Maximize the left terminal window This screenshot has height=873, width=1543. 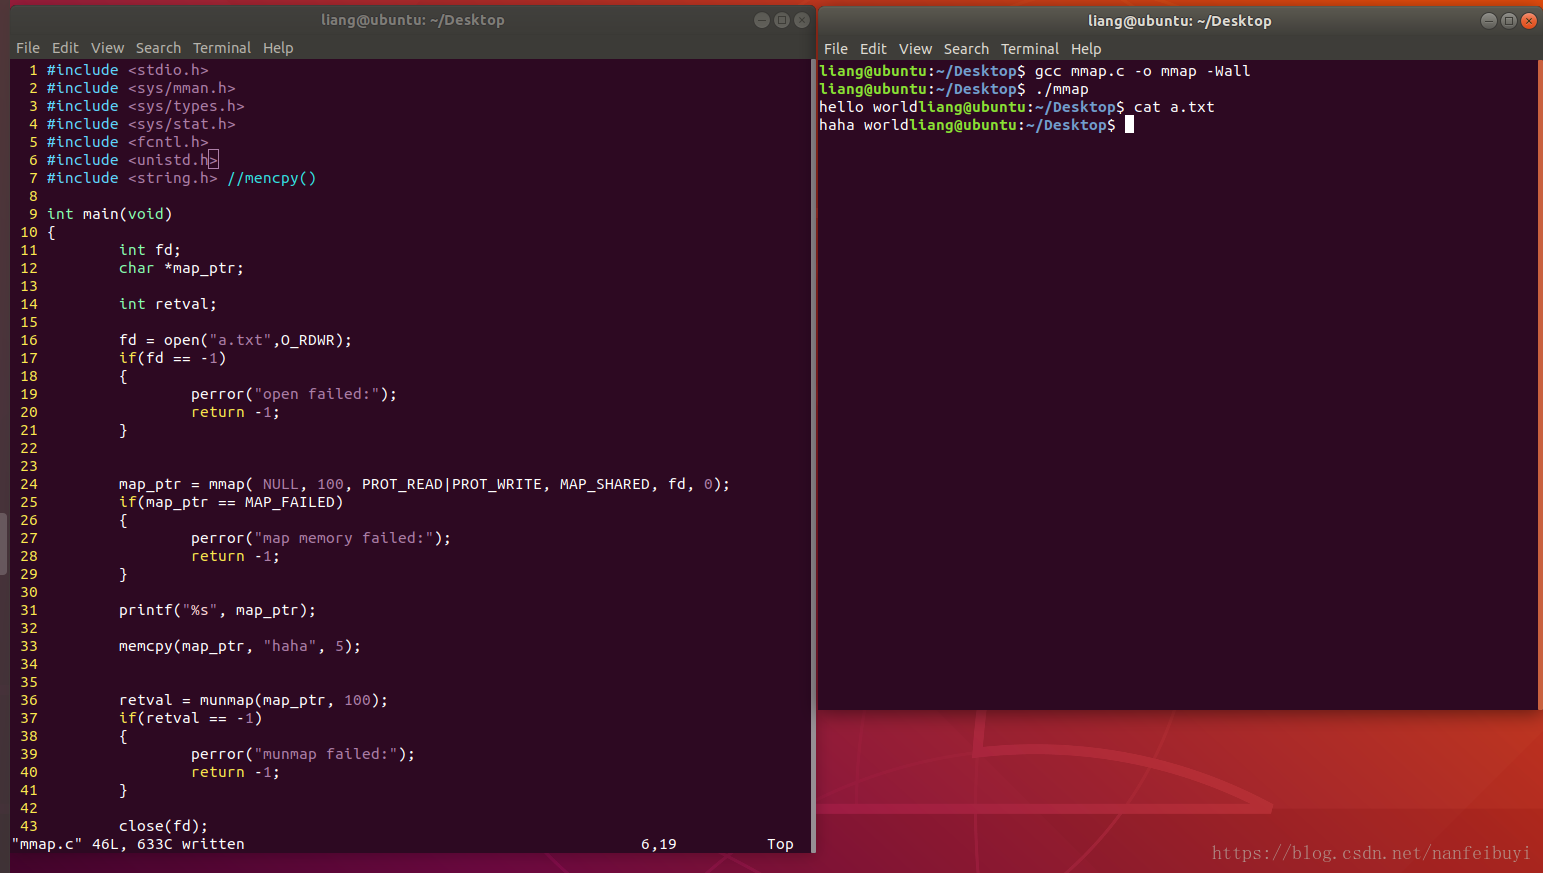click(x=782, y=20)
